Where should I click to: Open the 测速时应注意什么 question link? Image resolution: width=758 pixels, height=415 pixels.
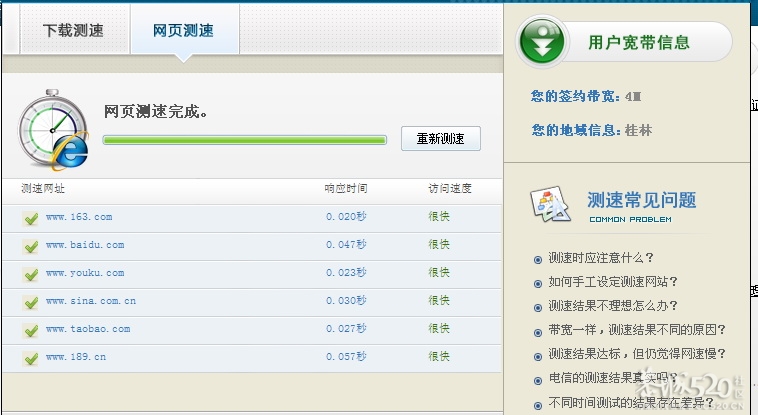click(x=600, y=258)
